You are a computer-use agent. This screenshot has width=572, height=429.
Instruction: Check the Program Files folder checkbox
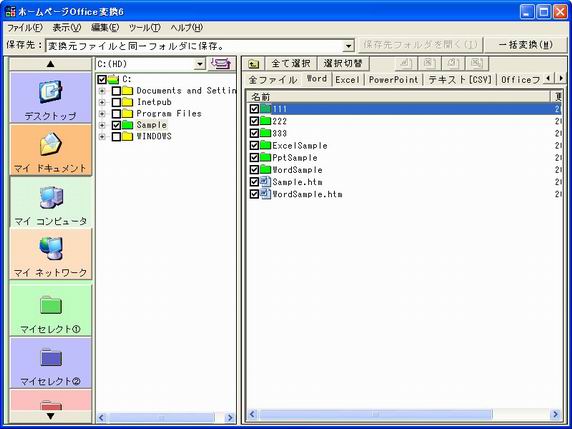click(x=116, y=113)
